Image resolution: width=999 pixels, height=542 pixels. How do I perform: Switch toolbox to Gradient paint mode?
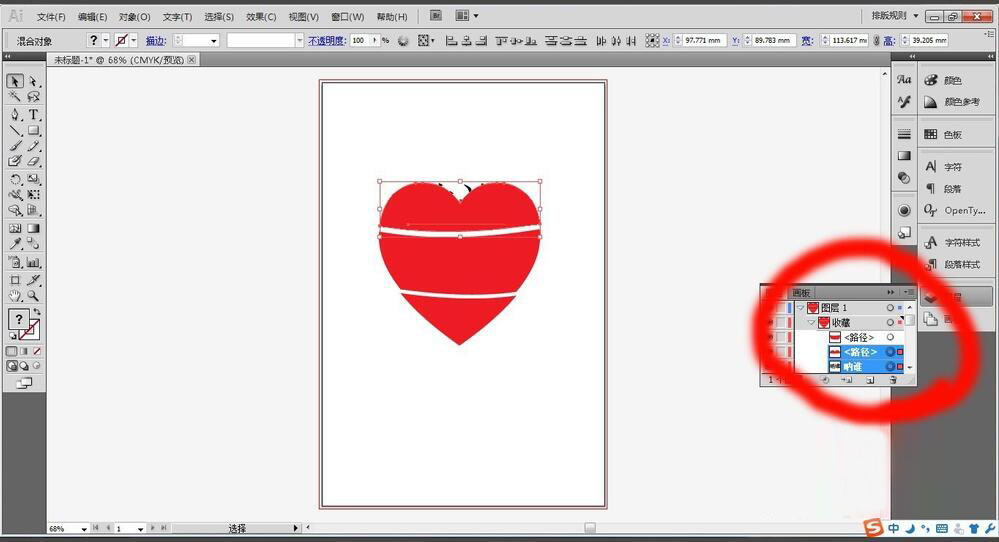click(24, 351)
